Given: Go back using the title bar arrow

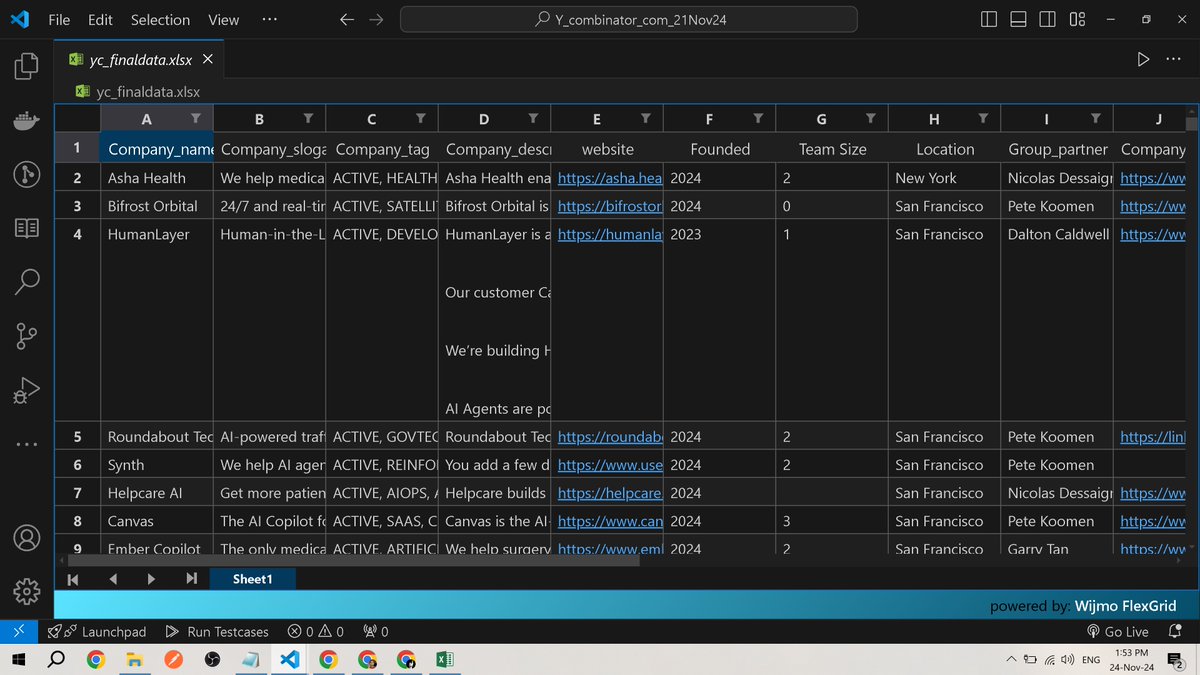Looking at the screenshot, I should tap(347, 19).
